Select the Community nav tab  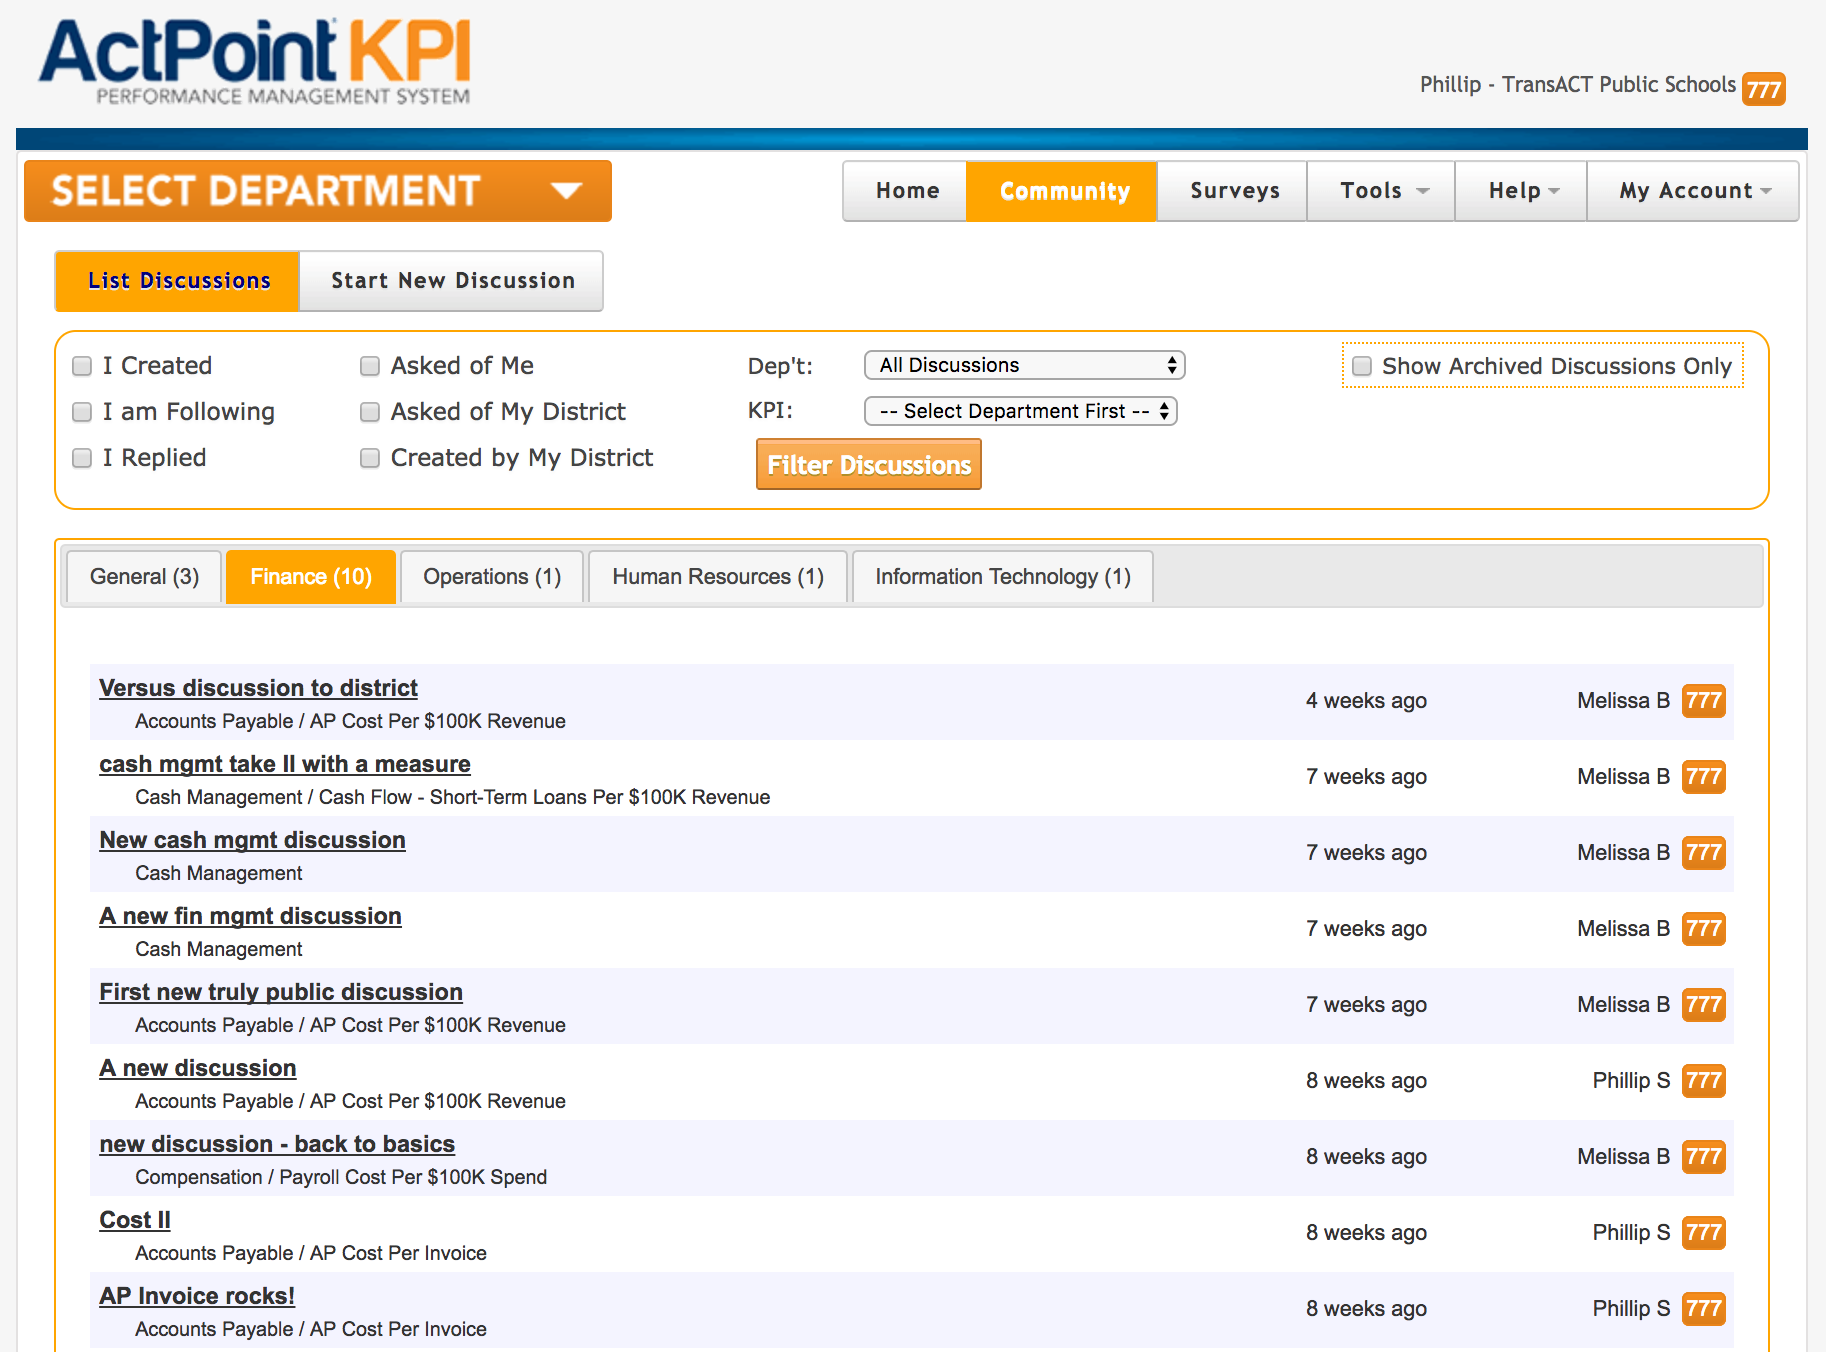1062,191
